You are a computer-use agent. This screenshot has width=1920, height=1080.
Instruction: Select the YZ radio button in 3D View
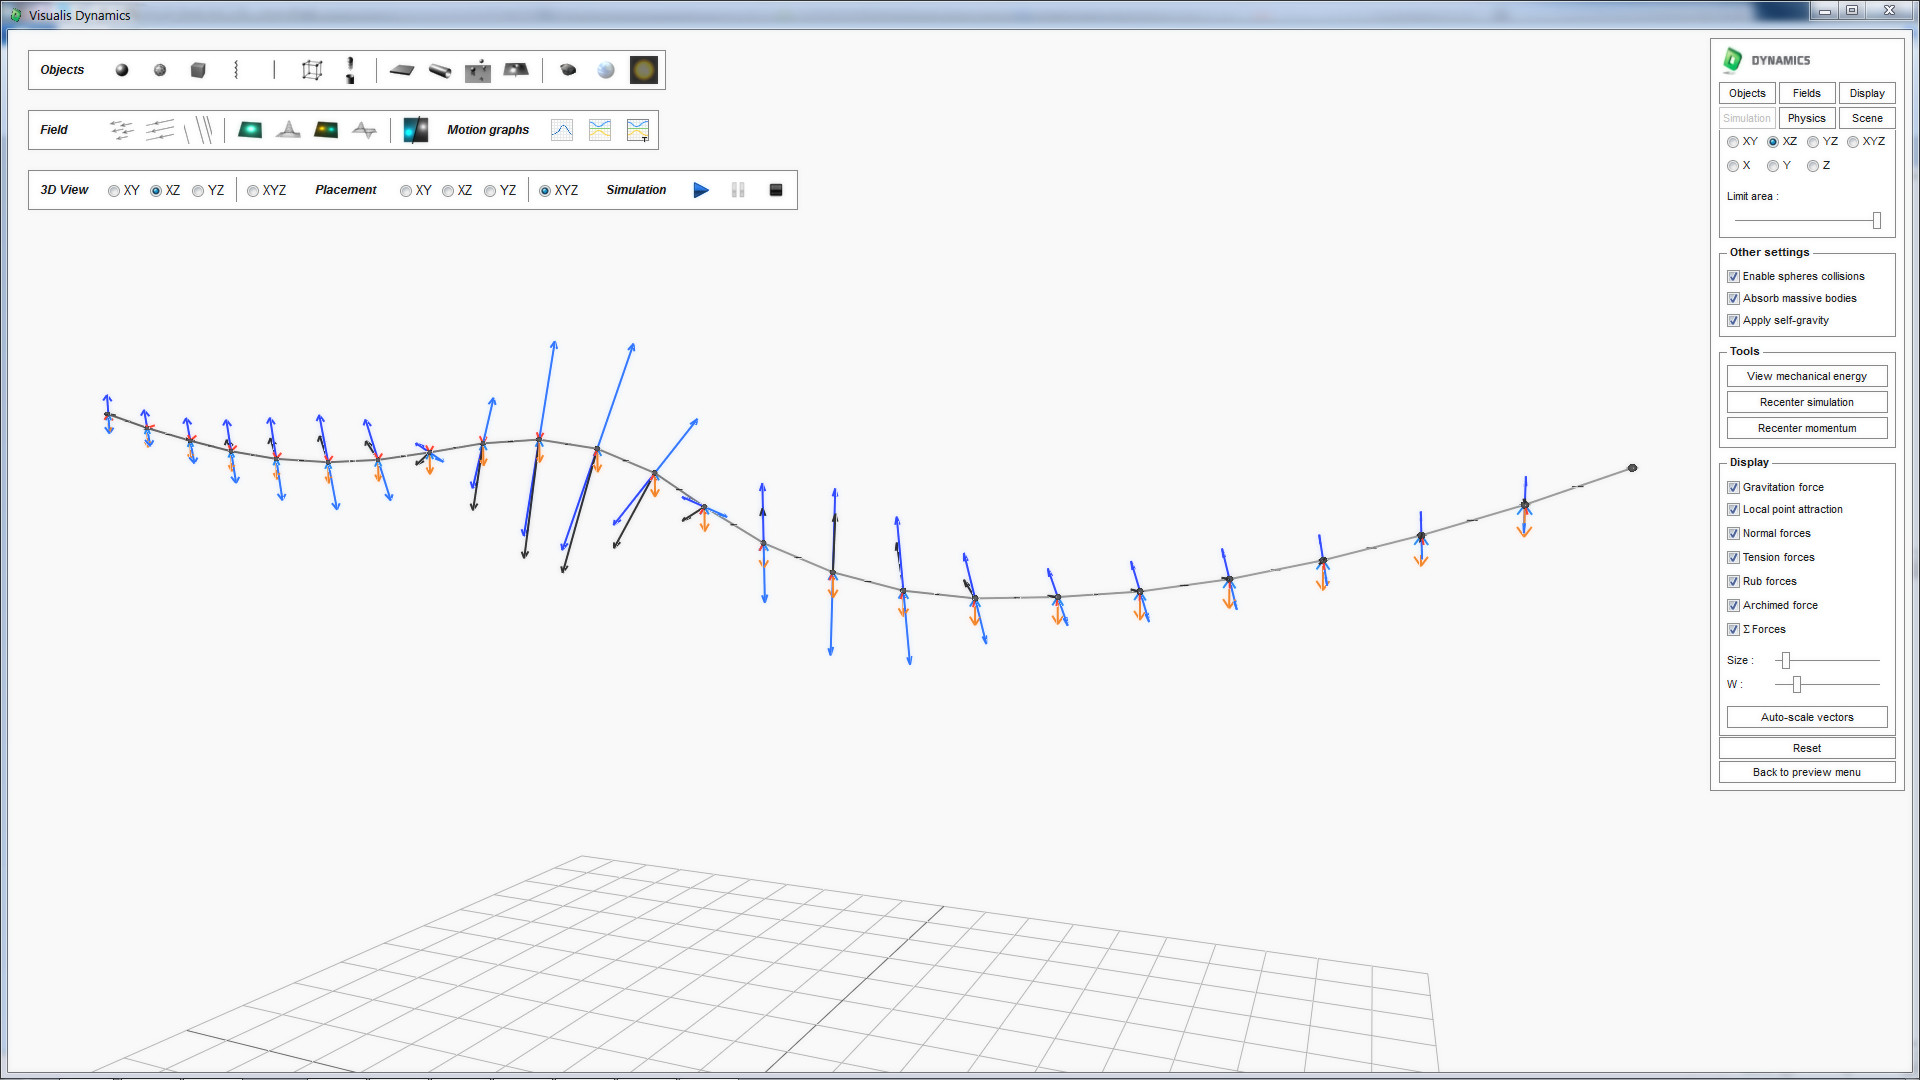point(198,190)
